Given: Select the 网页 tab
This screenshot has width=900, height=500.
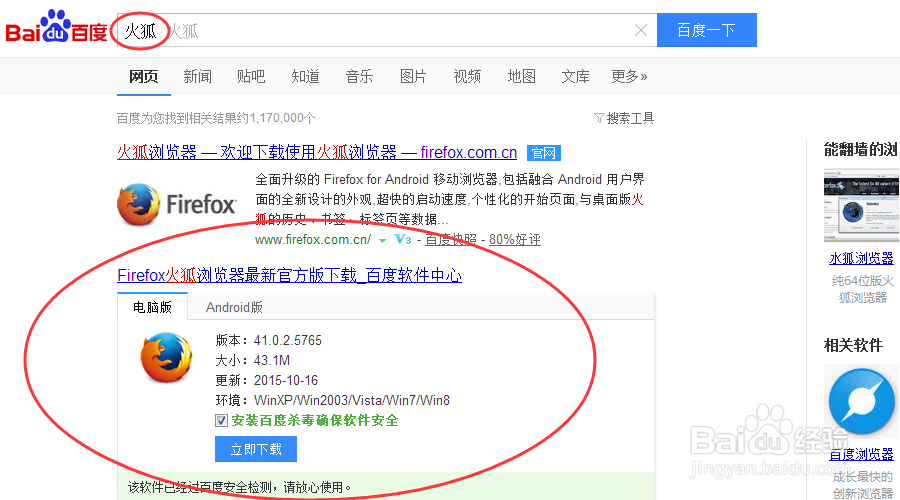Looking at the screenshot, I should click(143, 76).
